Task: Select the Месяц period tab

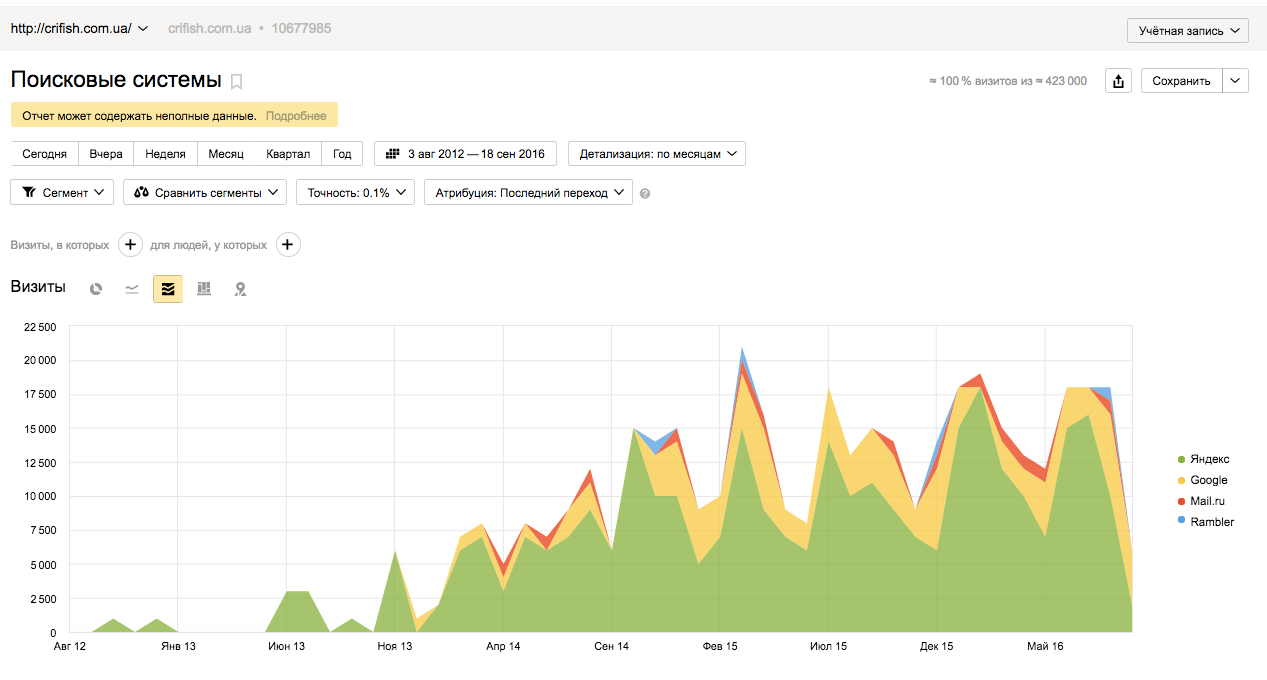Action: tap(226, 154)
